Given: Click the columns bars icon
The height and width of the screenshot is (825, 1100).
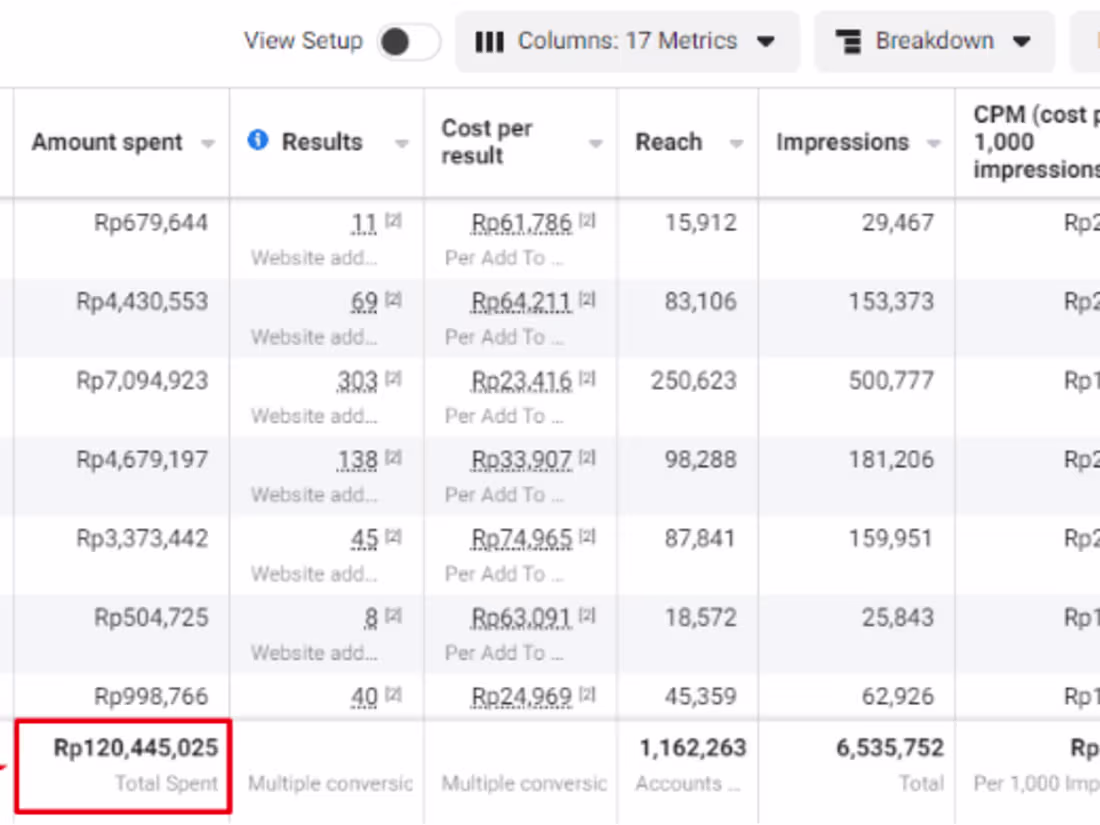Looking at the screenshot, I should click(489, 42).
